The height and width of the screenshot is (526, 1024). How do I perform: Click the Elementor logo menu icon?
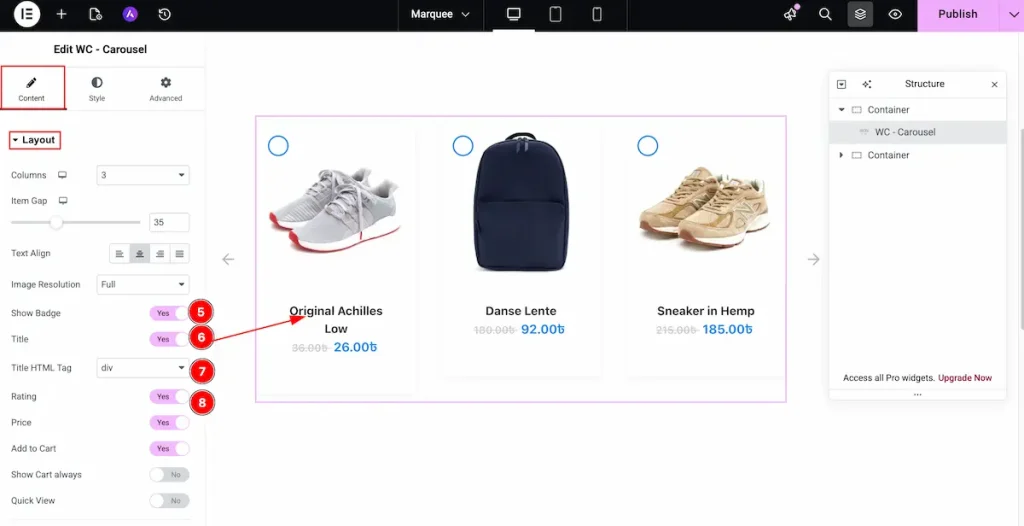(x=27, y=15)
